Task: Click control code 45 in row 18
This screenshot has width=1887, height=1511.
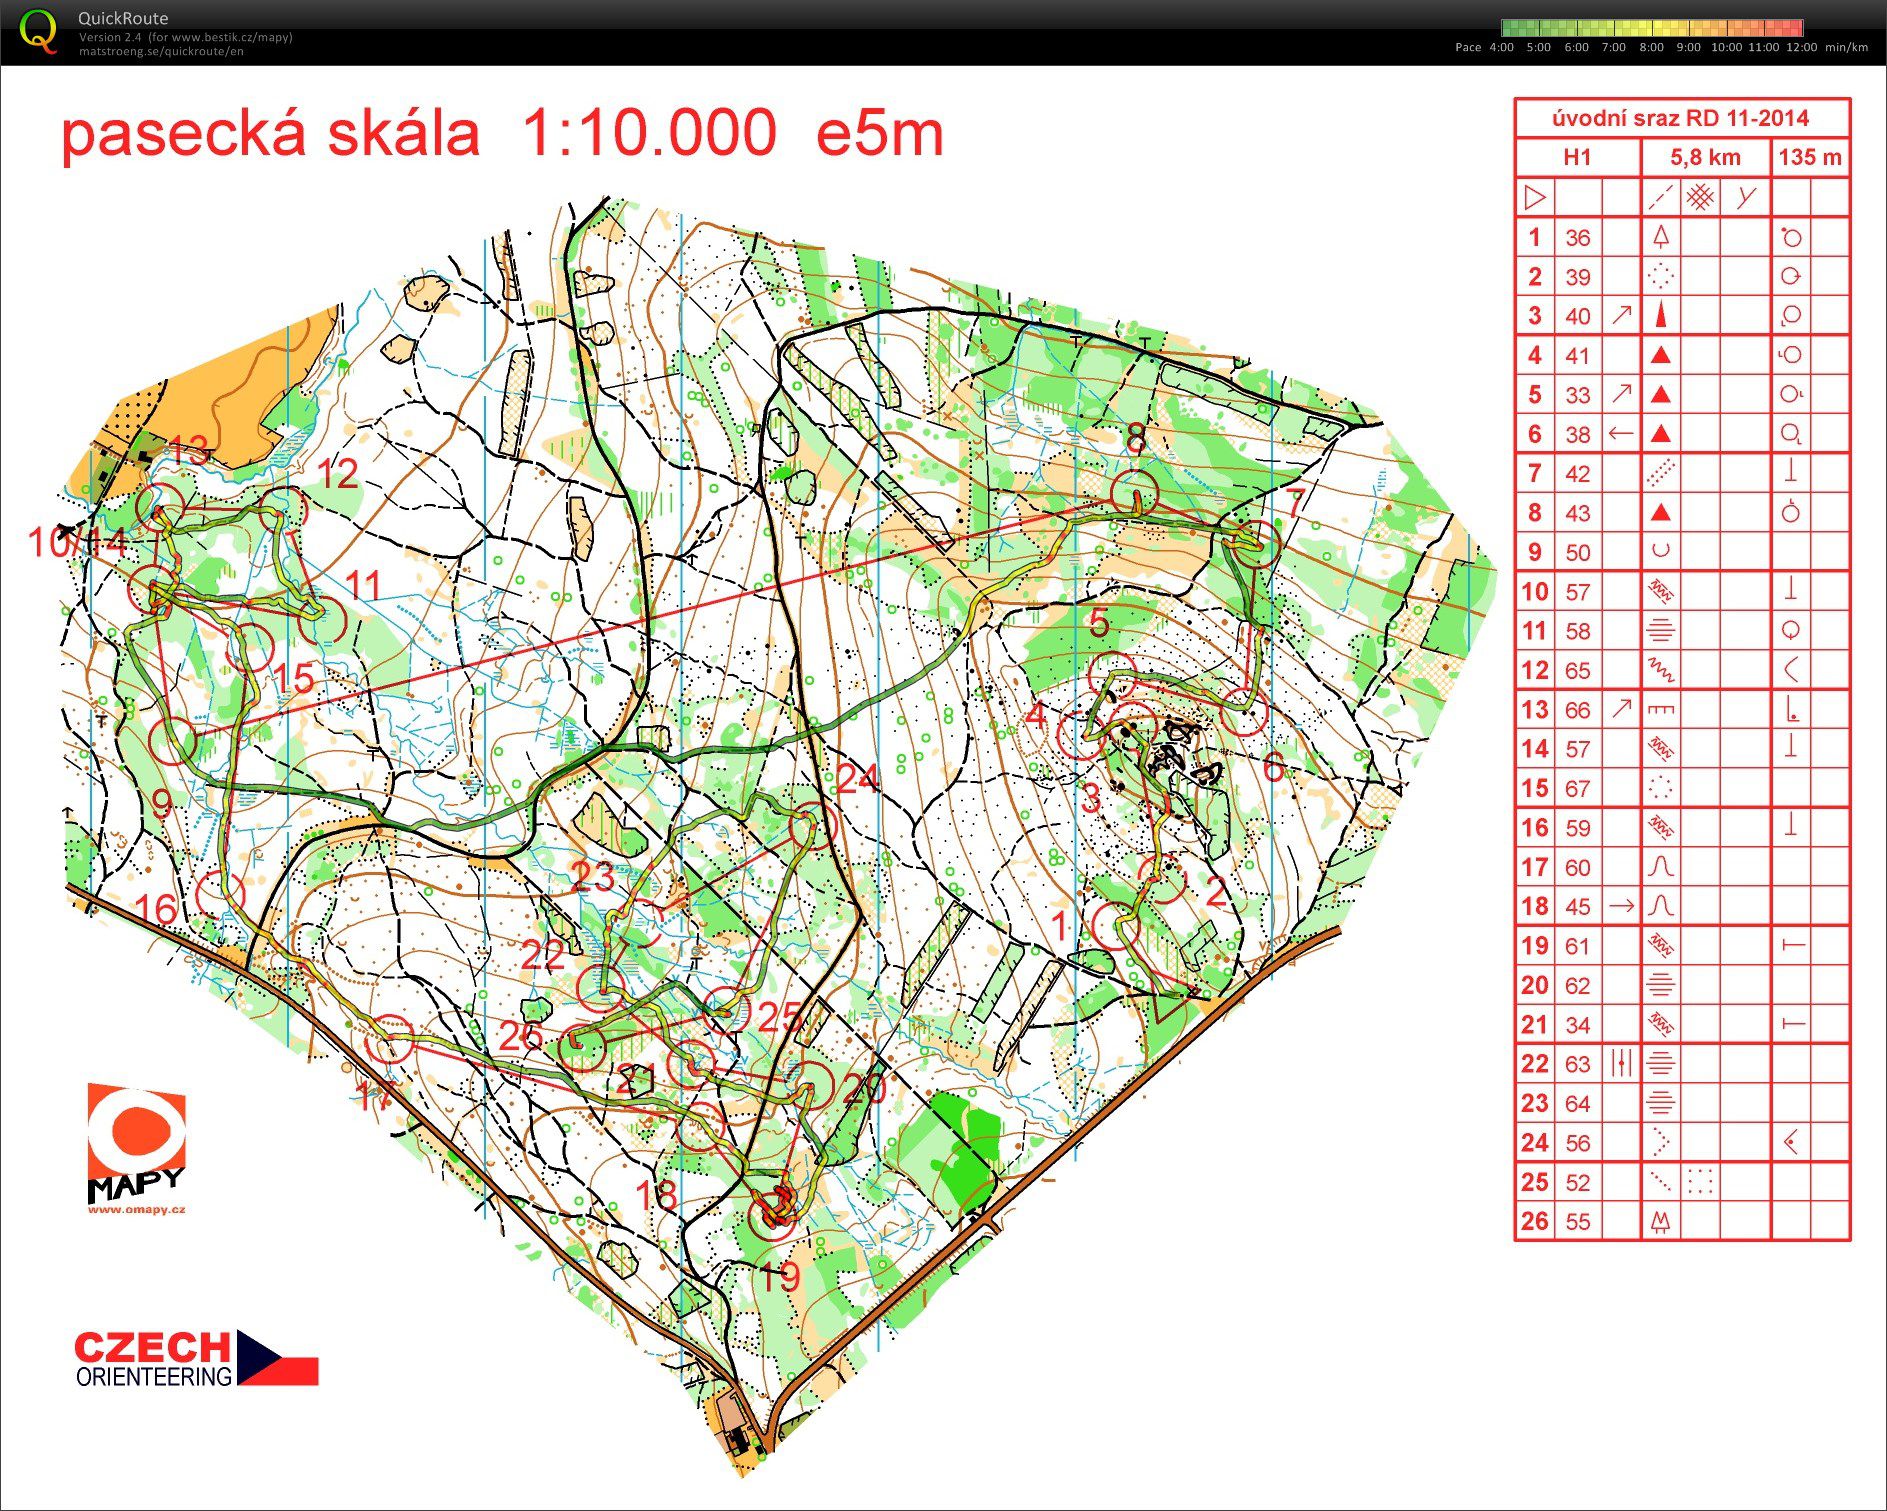Action: click(x=1578, y=906)
